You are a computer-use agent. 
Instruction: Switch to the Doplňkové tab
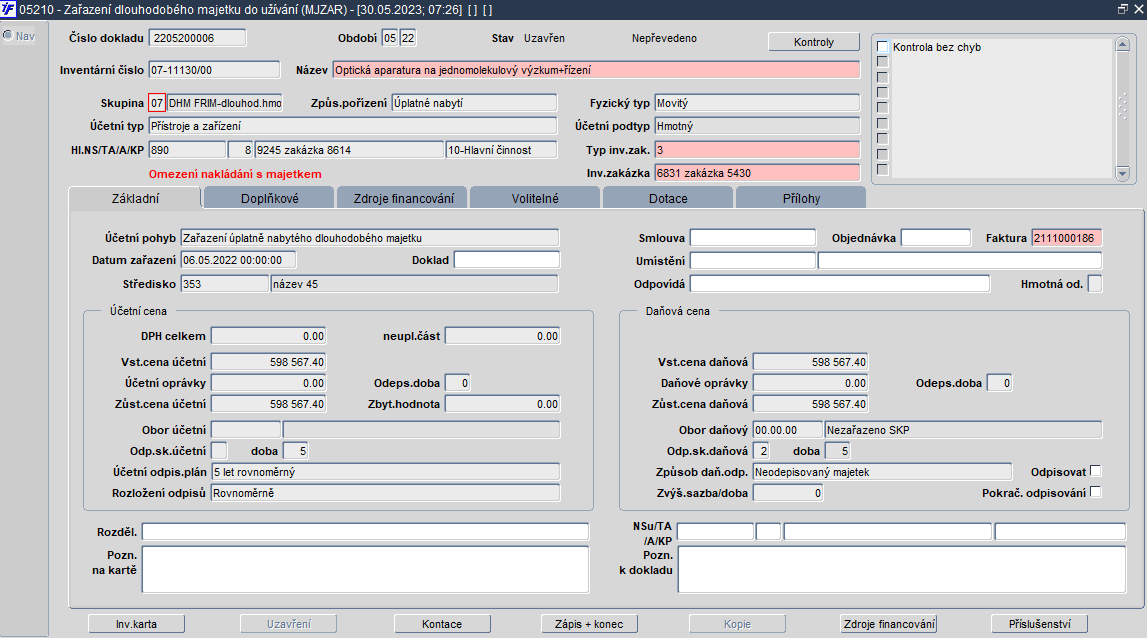269,198
